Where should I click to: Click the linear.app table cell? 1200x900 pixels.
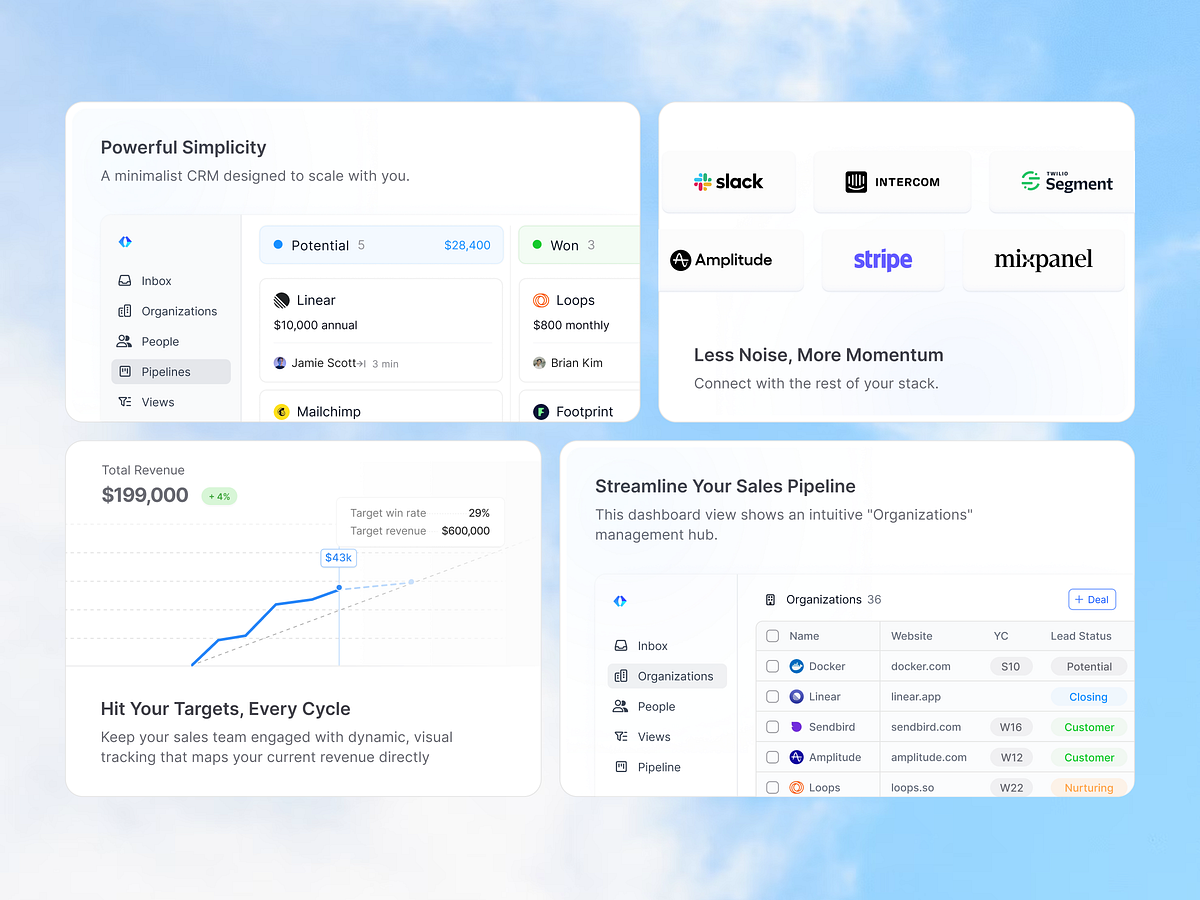(916, 696)
